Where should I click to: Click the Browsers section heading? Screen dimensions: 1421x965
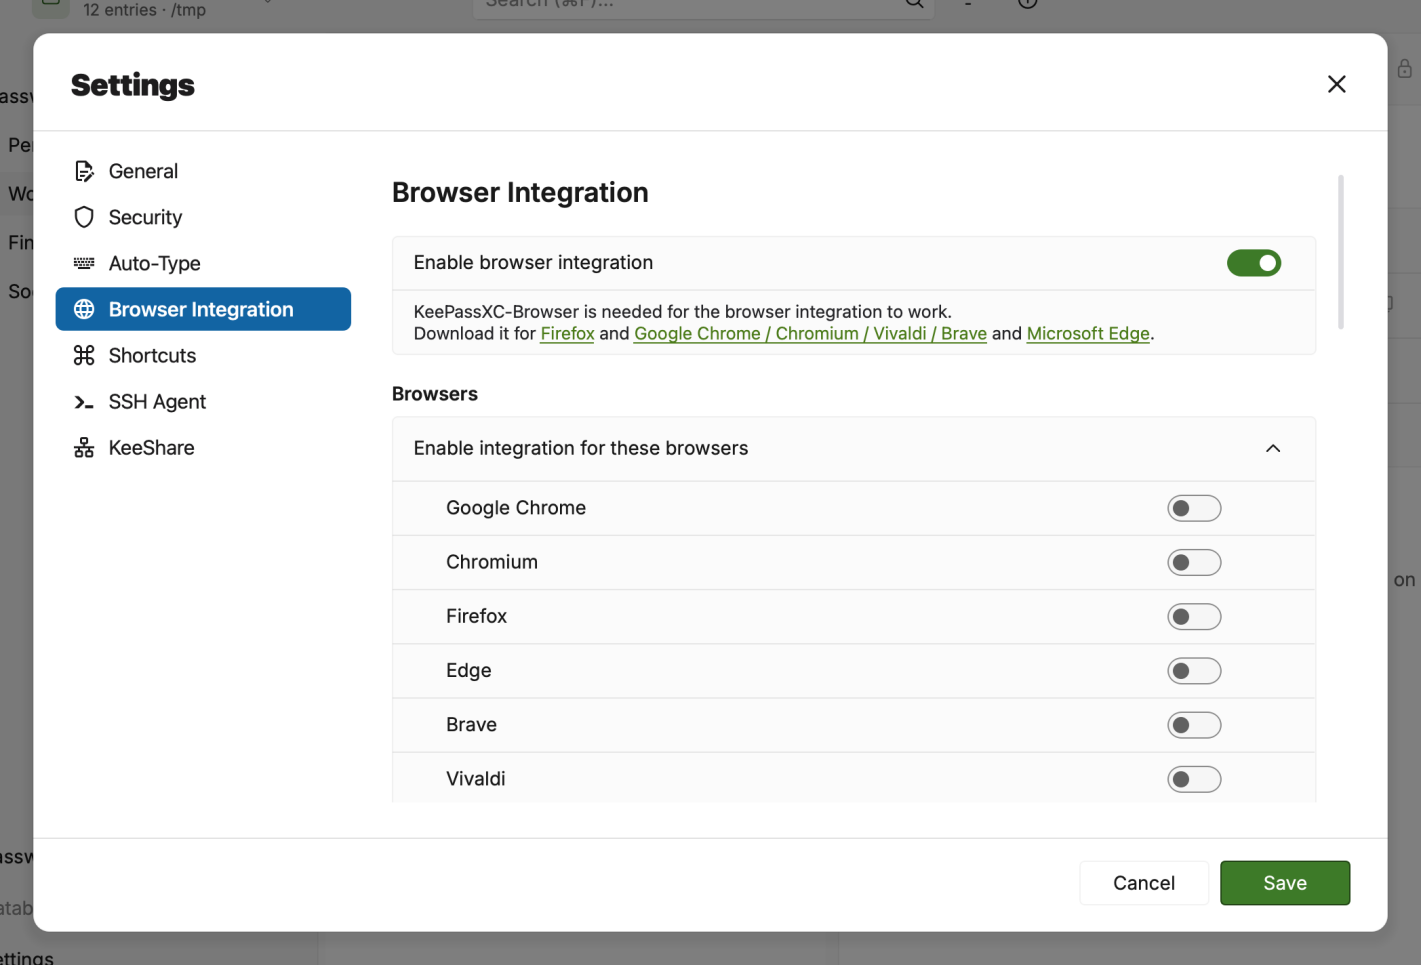435,394
